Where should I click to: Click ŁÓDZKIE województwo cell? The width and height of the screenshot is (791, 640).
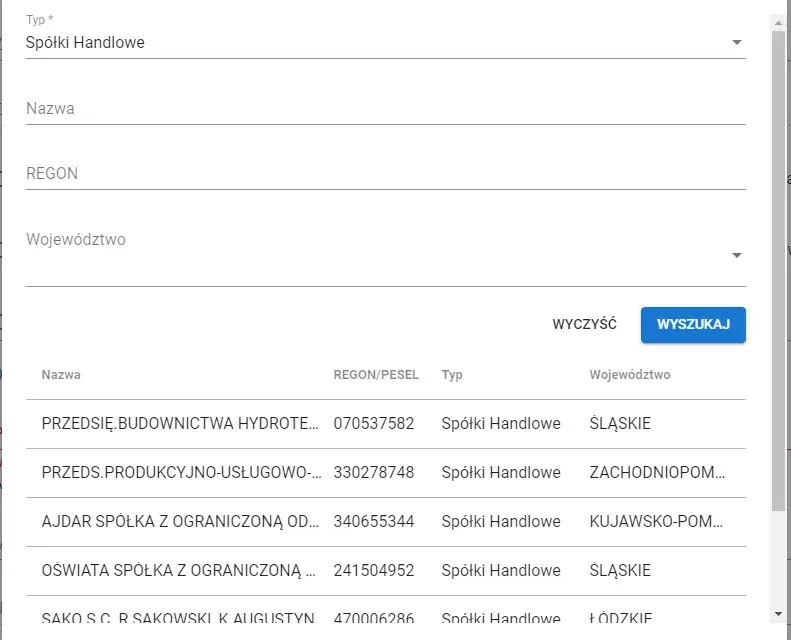[x=620, y=618]
